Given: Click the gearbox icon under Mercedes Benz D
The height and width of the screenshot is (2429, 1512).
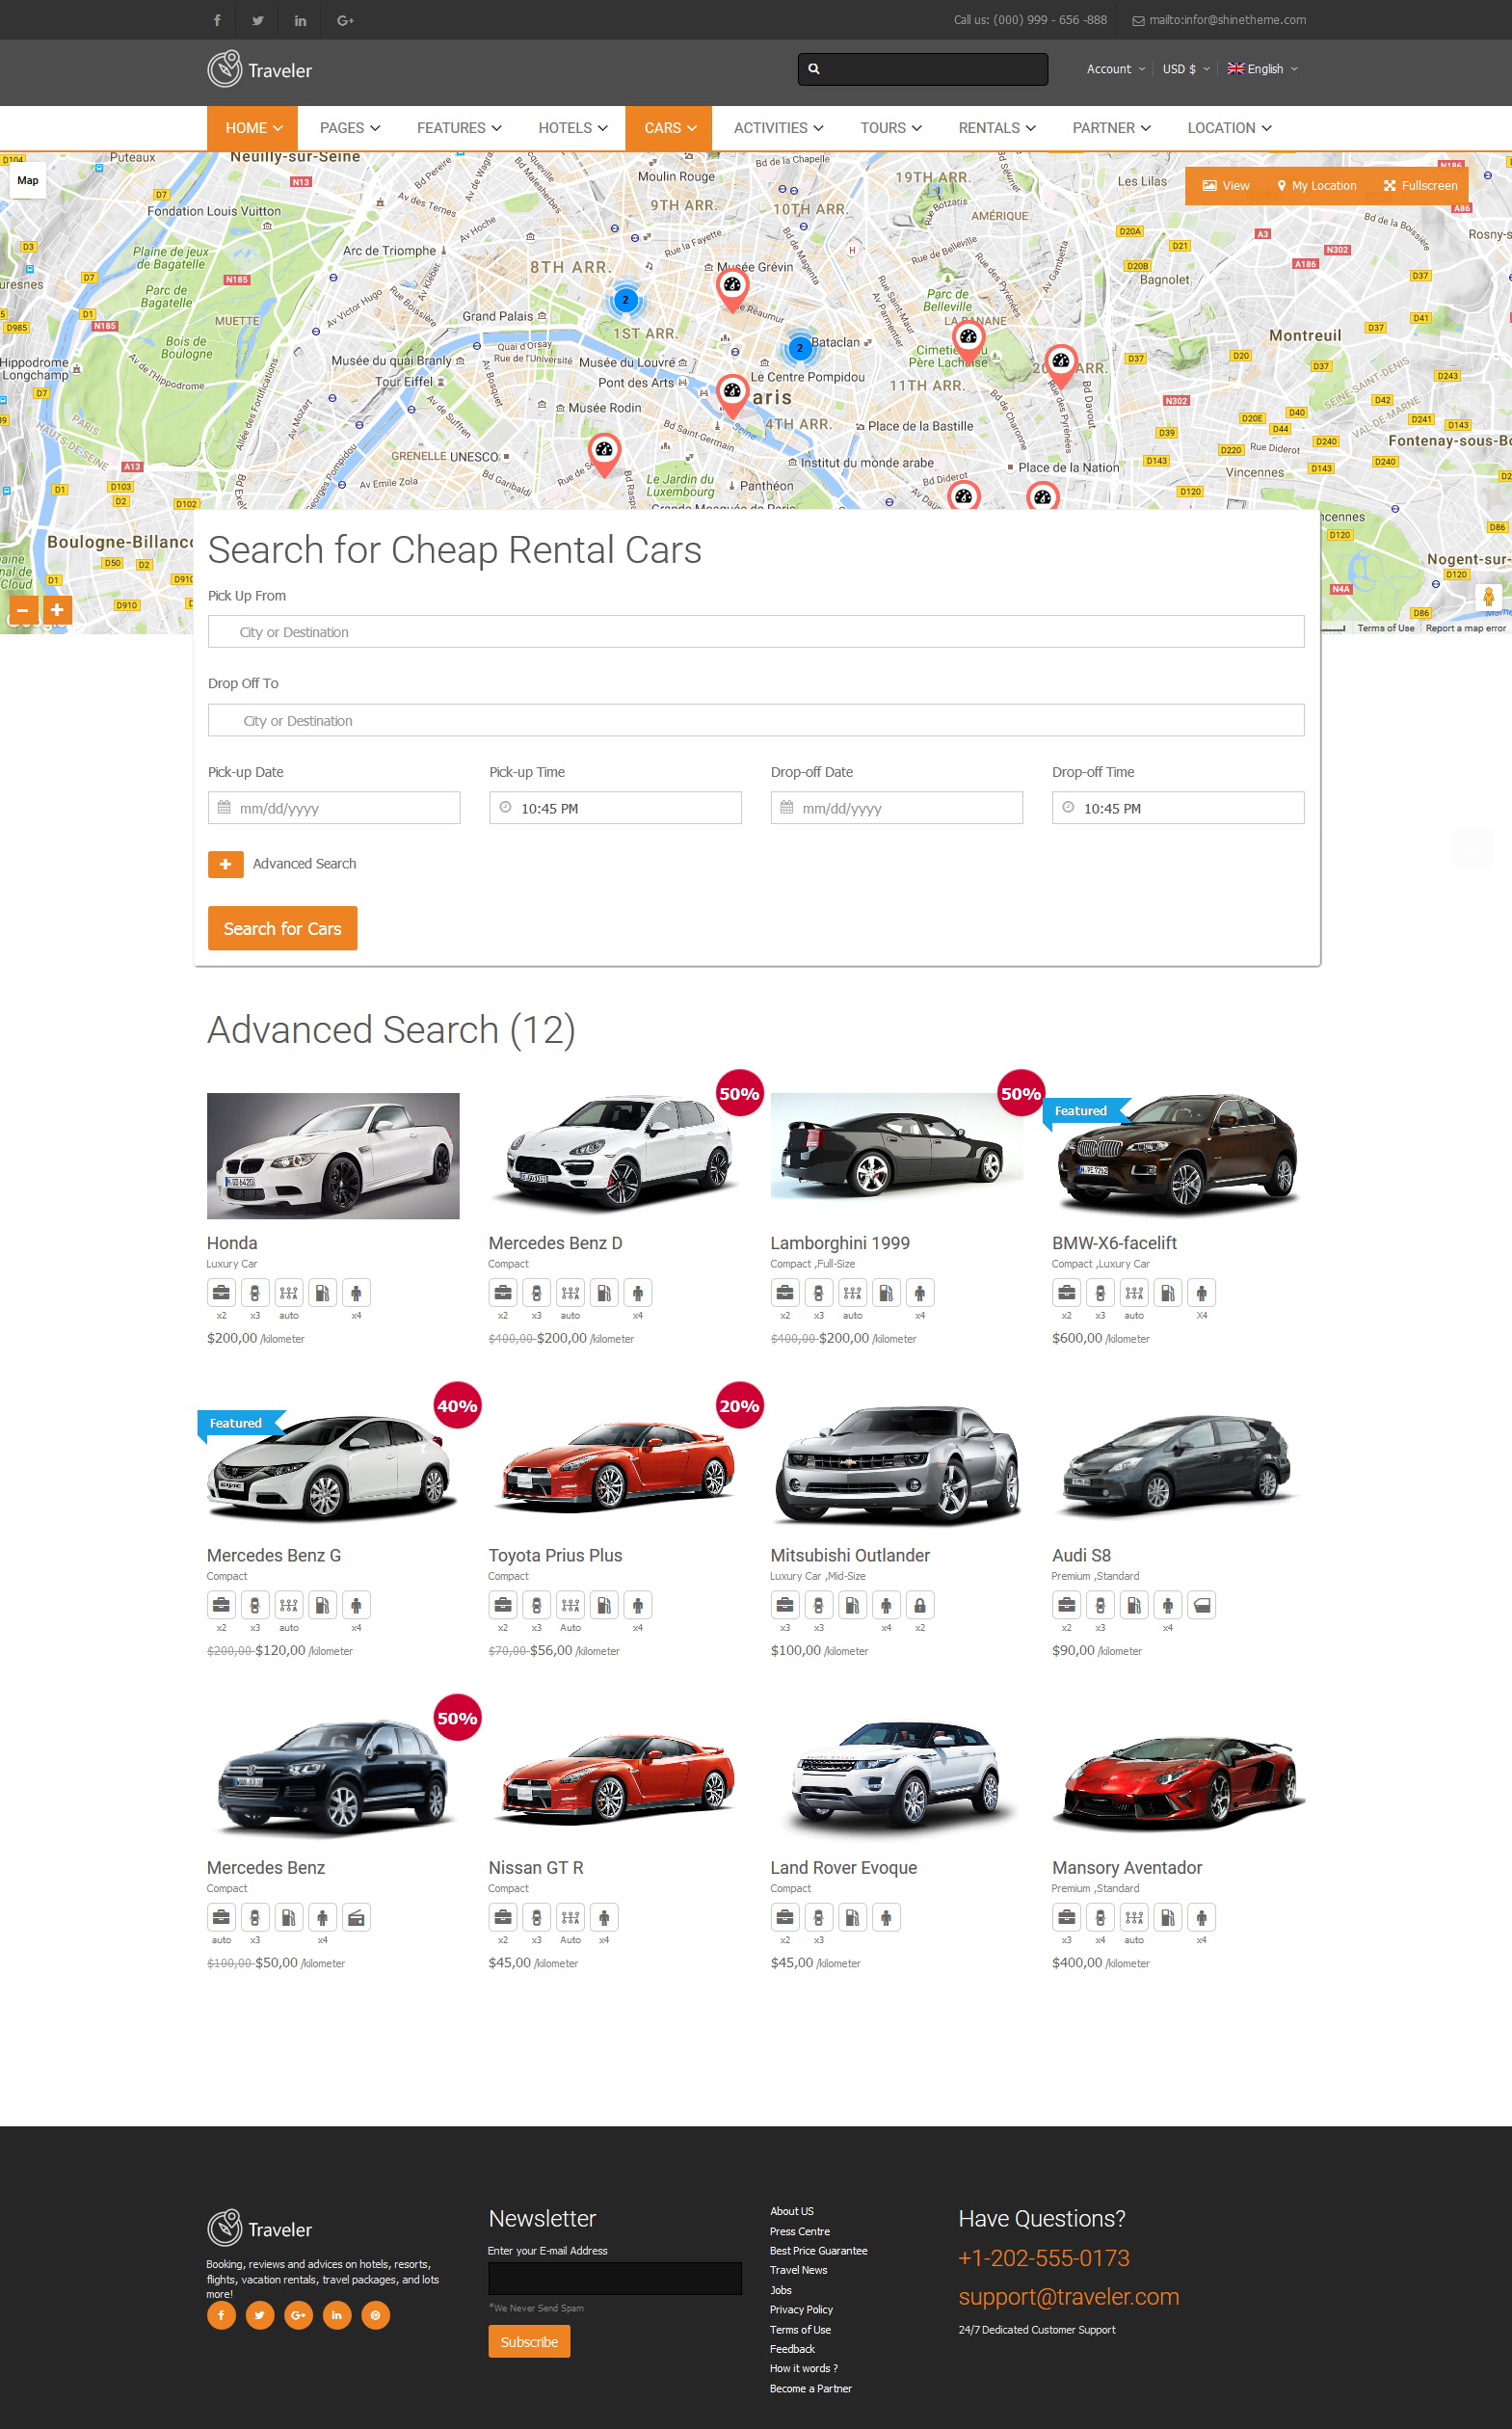Looking at the screenshot, I should click(x=570, y=1293).
